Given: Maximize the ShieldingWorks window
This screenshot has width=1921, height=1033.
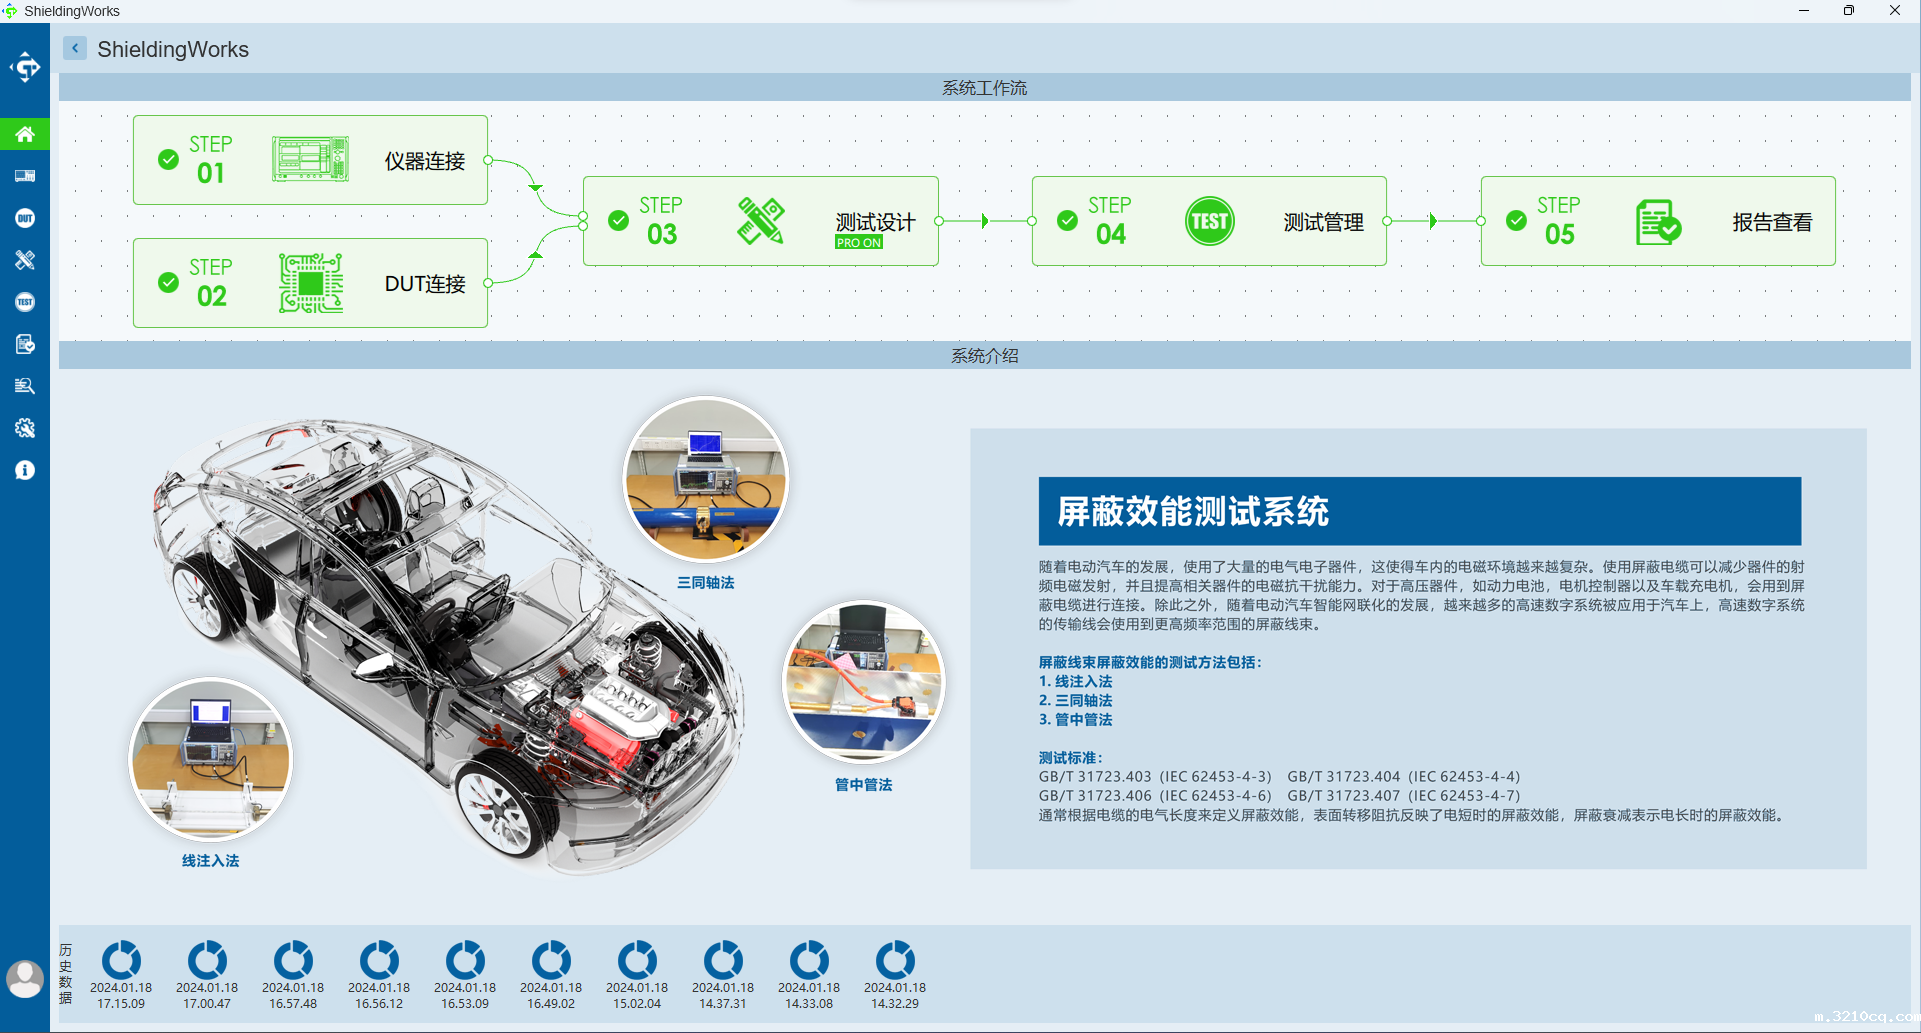Looking at the screenshot, I should click(1849, 11).
